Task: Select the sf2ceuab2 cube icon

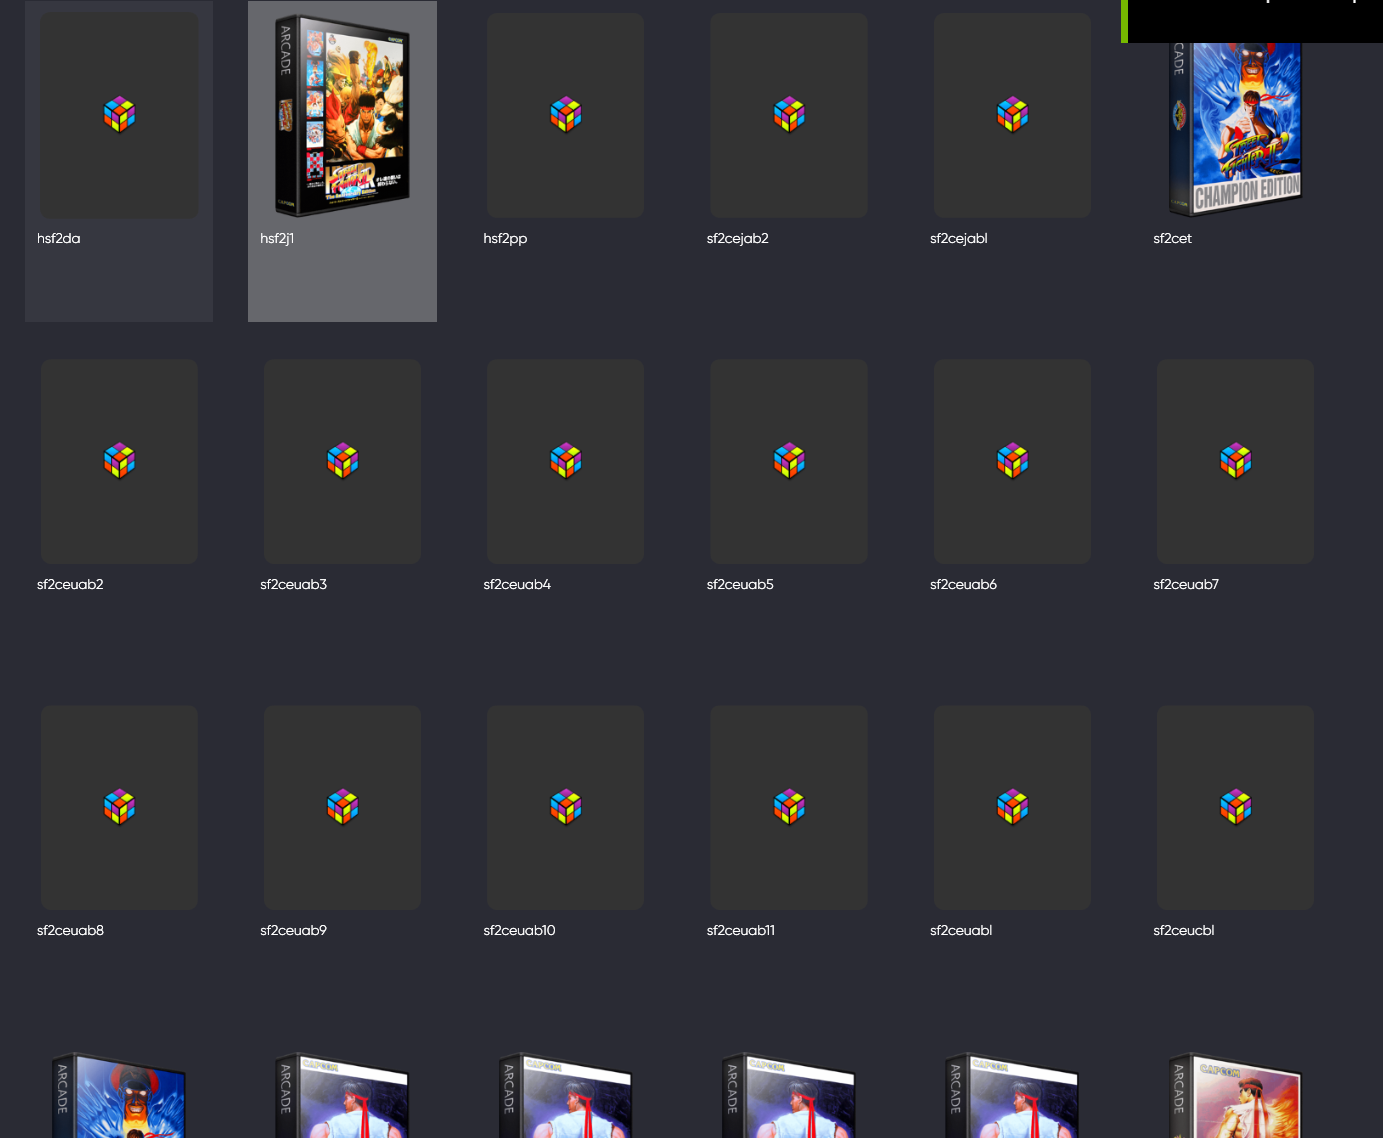Action: click(x=119, y=461)
